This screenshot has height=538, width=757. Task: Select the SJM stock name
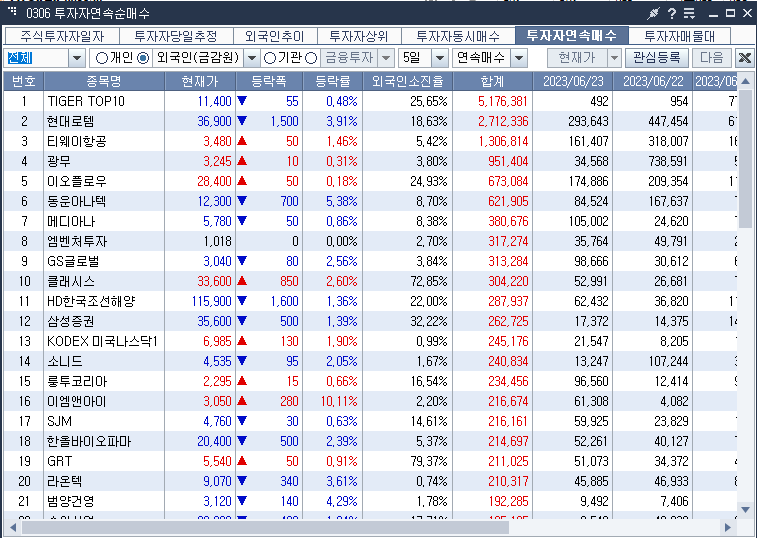click(x=59, y=422)
